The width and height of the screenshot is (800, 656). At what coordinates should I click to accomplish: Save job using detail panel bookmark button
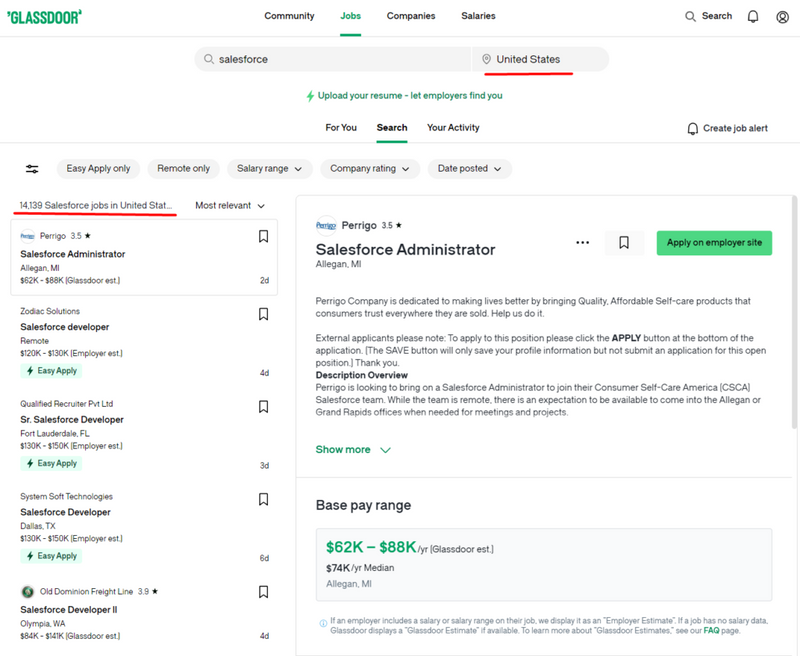coord(623,243)
